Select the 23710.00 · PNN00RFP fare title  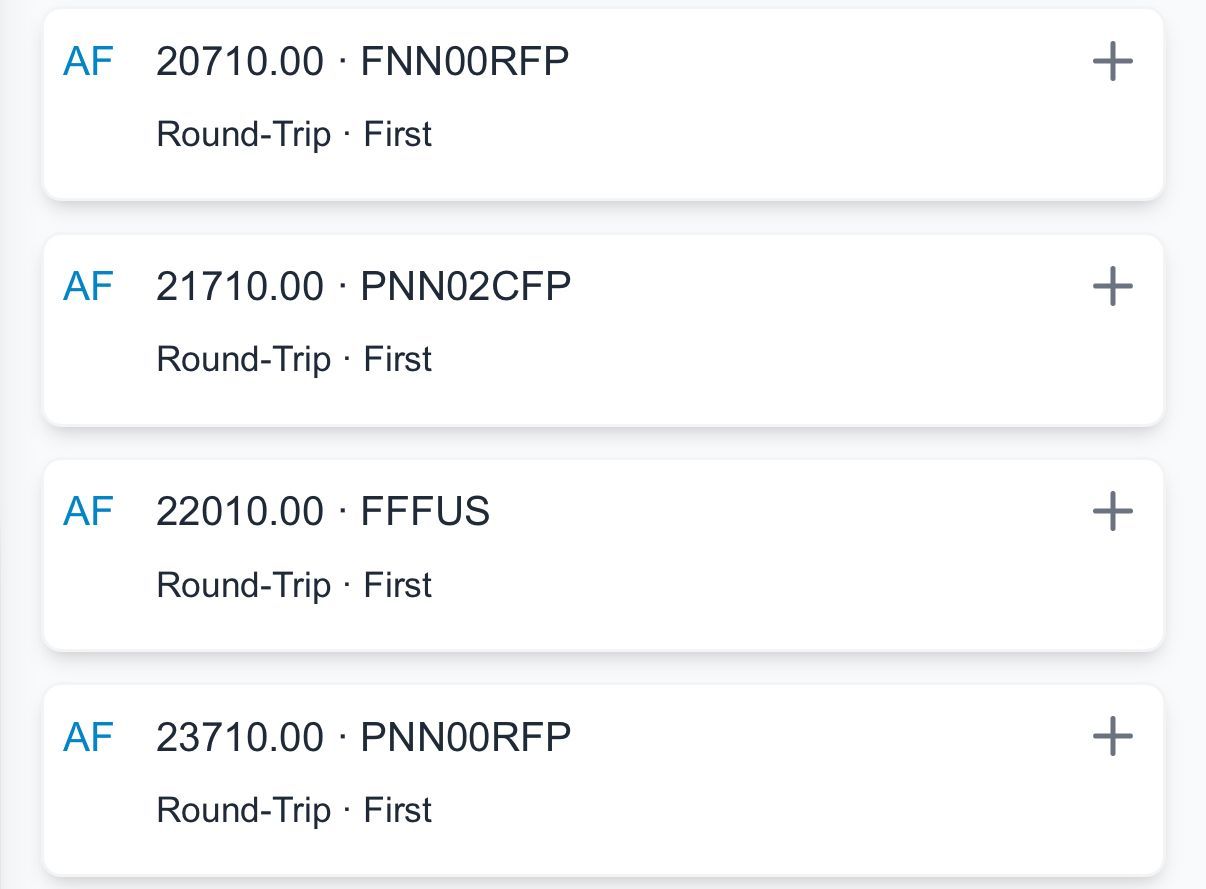pyautogui.click(x=363, y=738)
